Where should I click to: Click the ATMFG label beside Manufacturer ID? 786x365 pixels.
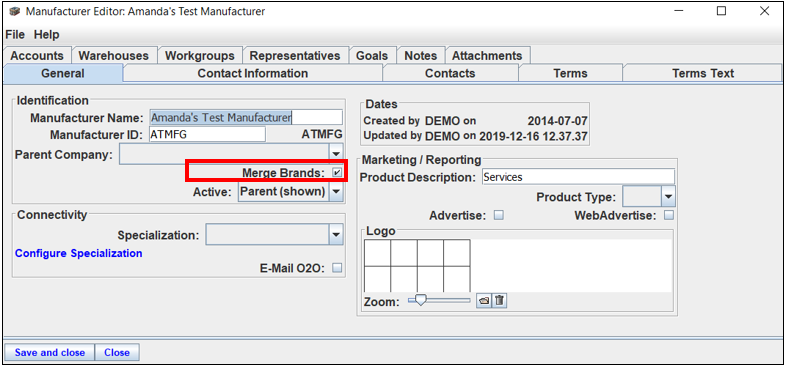click(322, 134)
